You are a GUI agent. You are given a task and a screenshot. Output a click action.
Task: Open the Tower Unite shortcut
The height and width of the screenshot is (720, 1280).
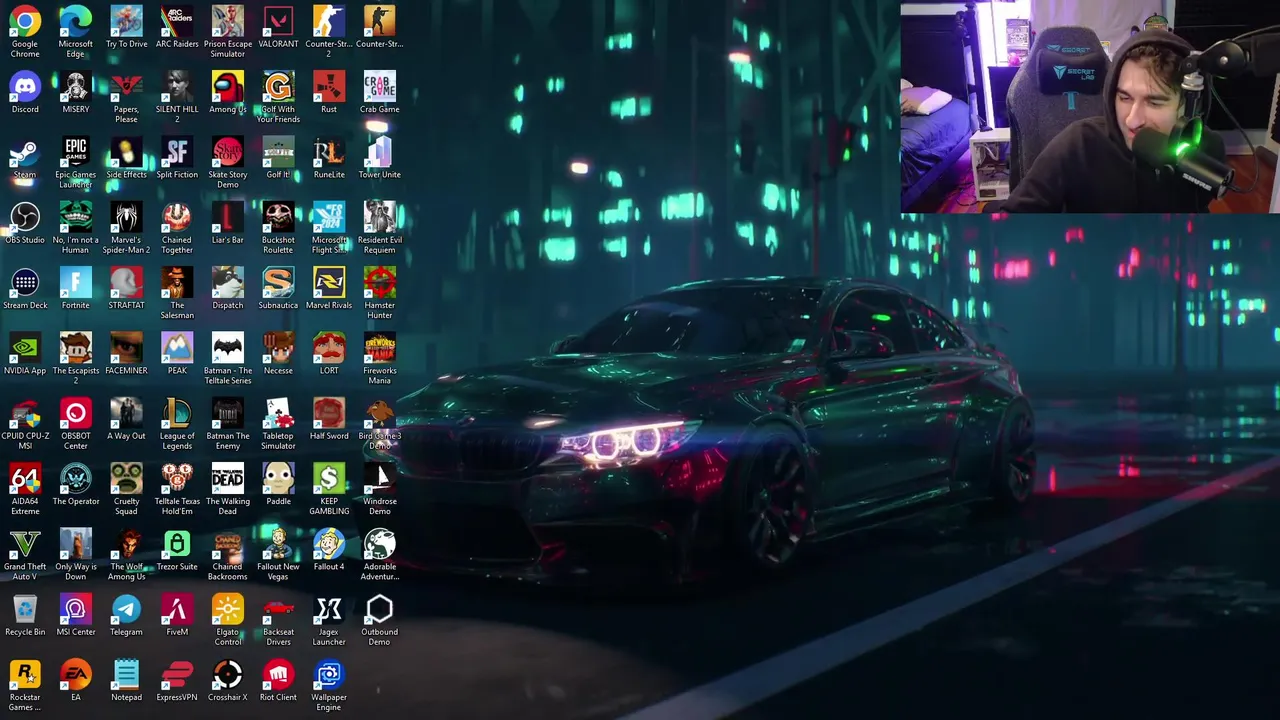[x=380, y=153]
